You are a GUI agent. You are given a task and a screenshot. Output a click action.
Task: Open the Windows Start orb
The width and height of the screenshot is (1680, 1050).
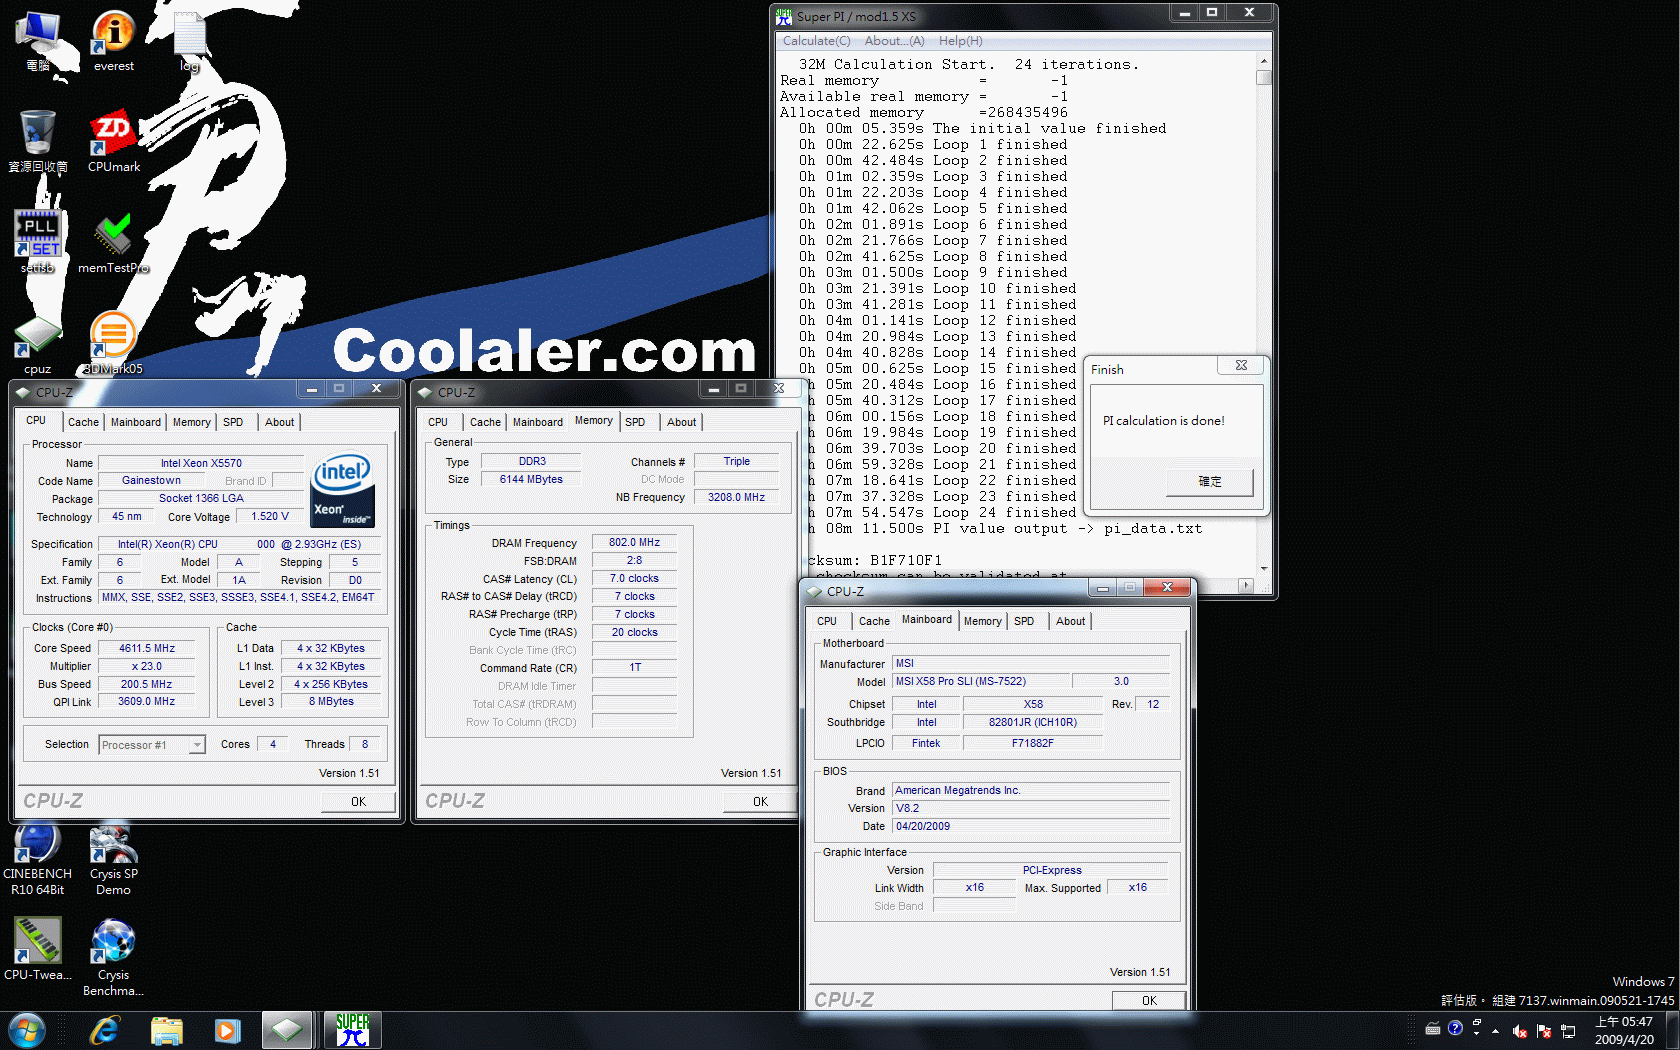pos(26,1030)
